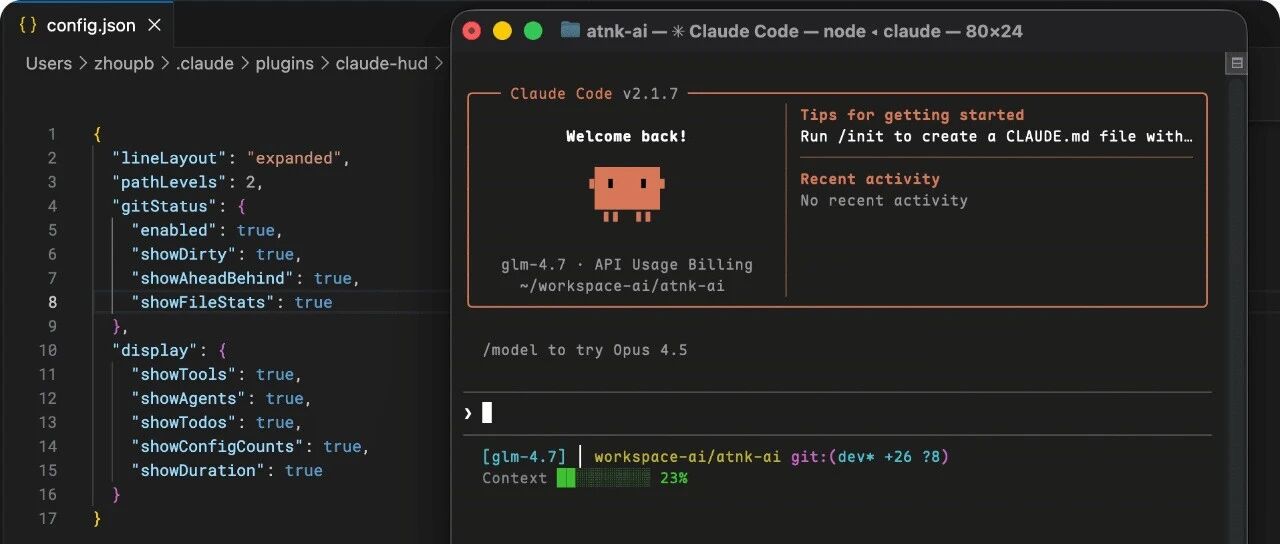Click the JSON file icon on config.json tab

pyautogui.click(x=28, y=25)
